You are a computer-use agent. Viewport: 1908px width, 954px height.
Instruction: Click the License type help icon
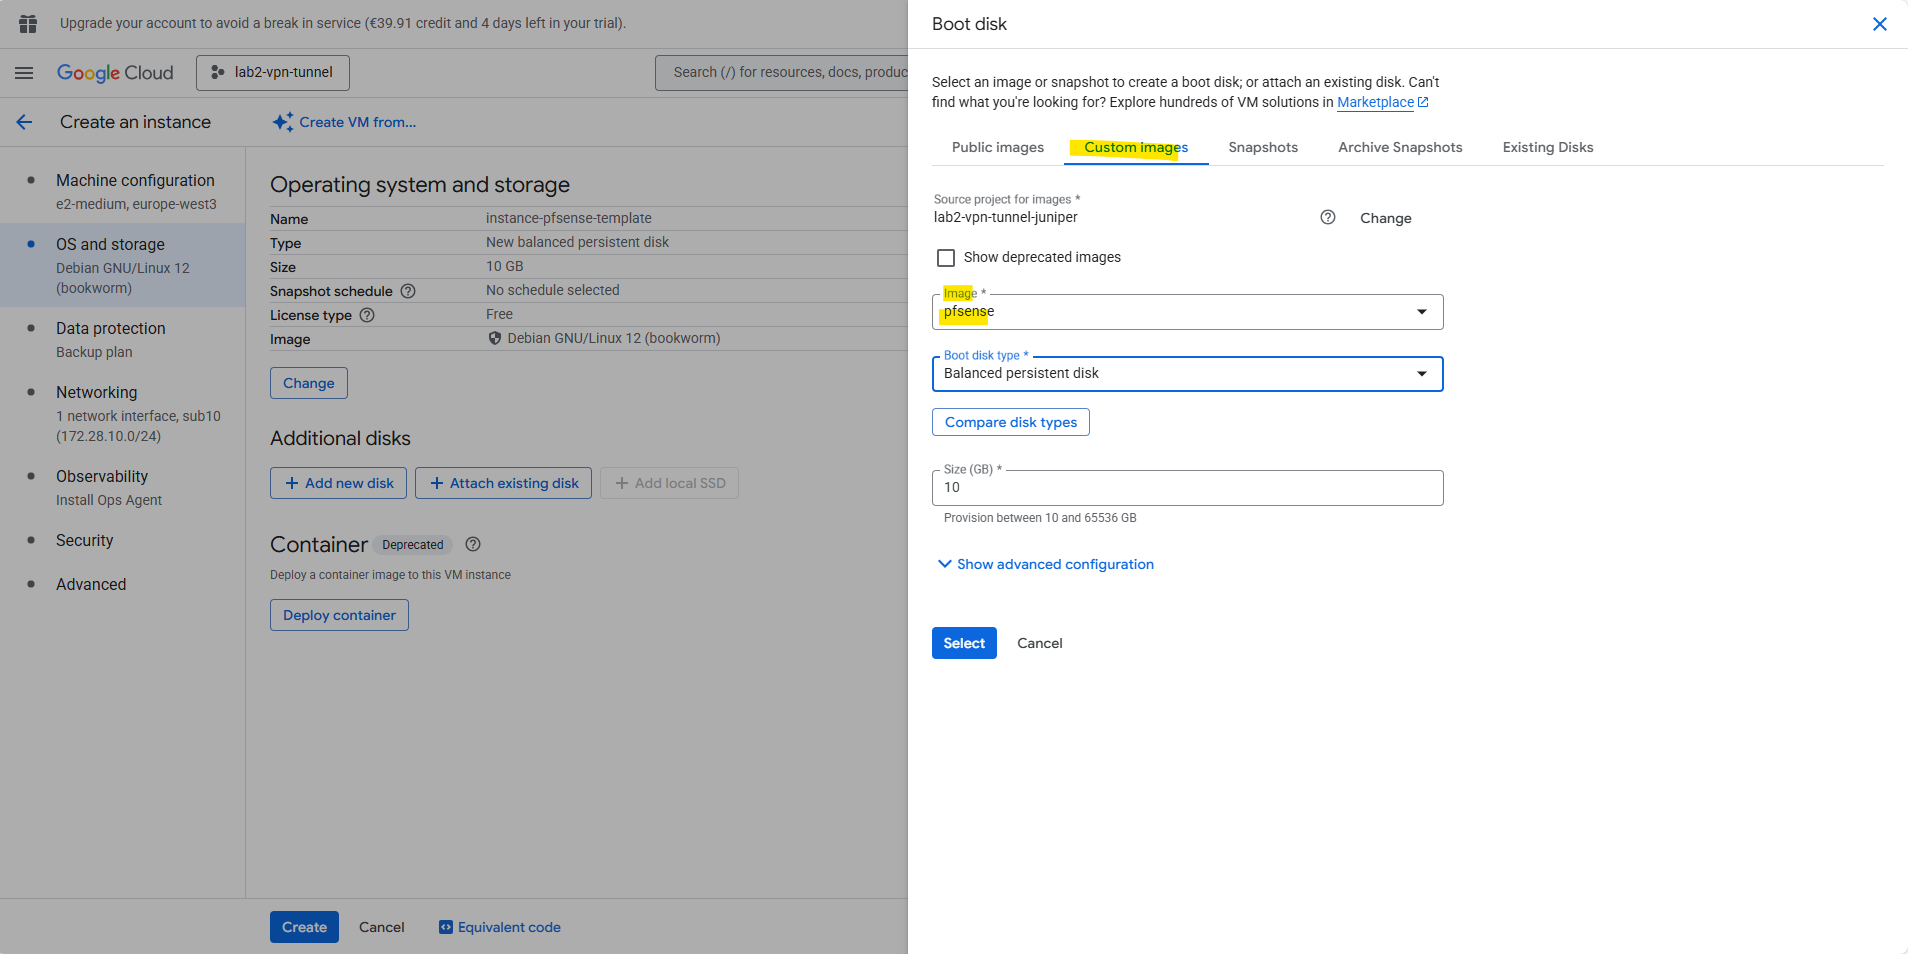tap(367, 315)
